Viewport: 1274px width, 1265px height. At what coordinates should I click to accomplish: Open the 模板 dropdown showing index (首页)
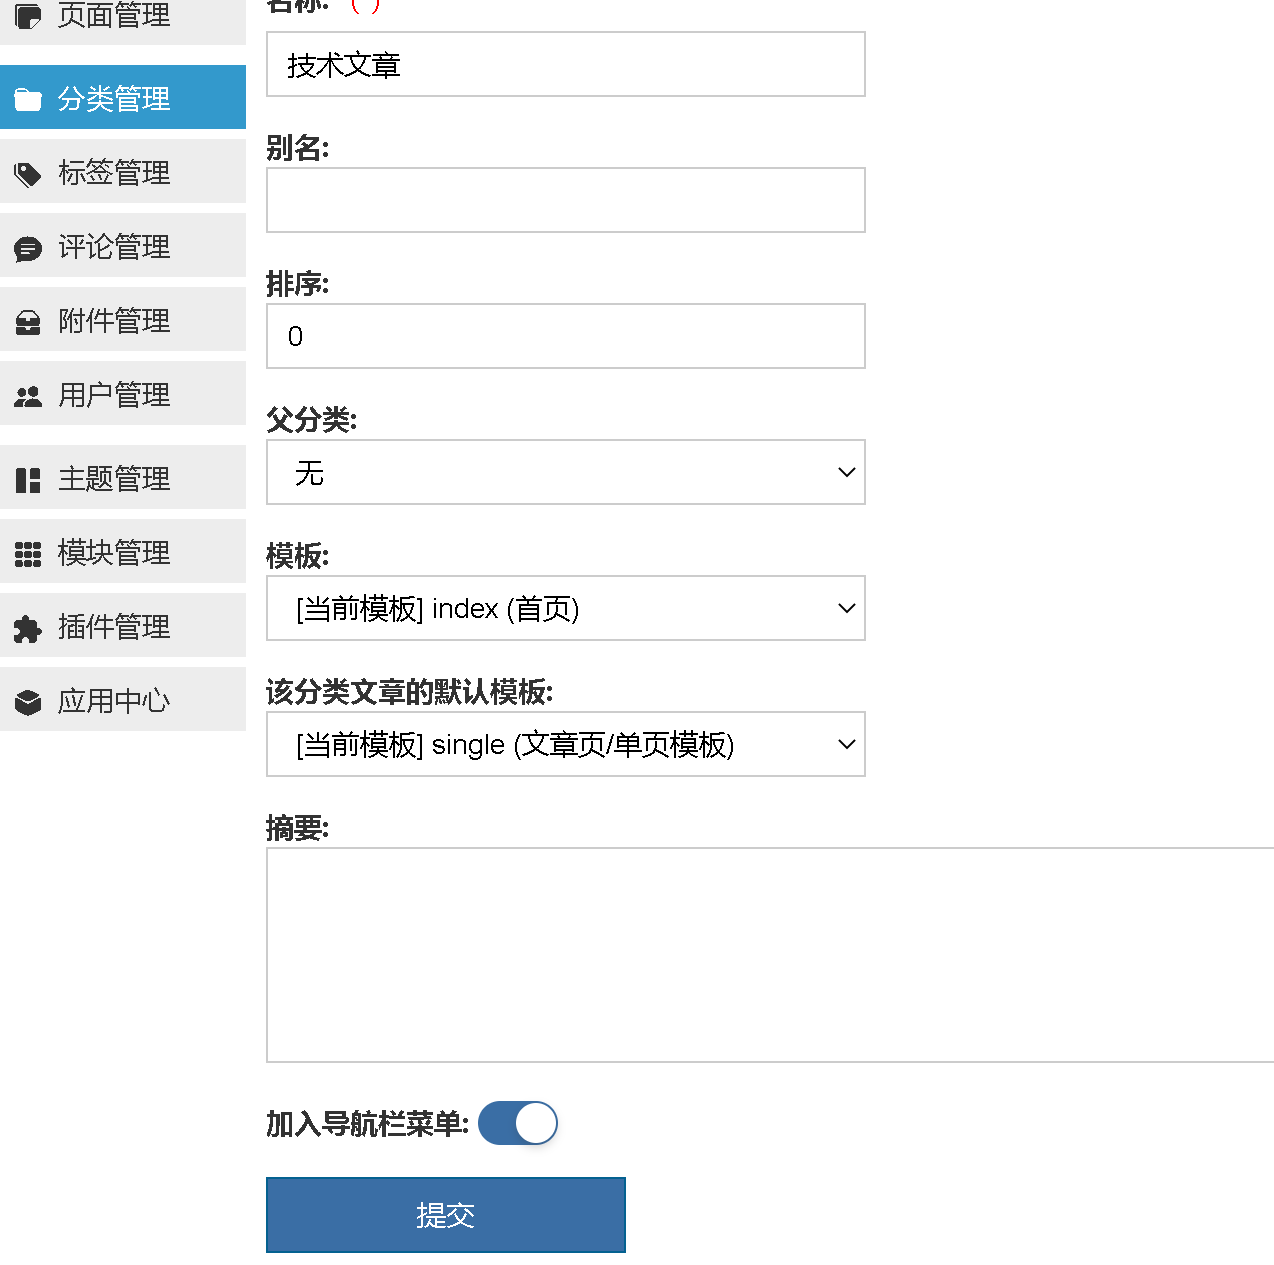point(566,608)
